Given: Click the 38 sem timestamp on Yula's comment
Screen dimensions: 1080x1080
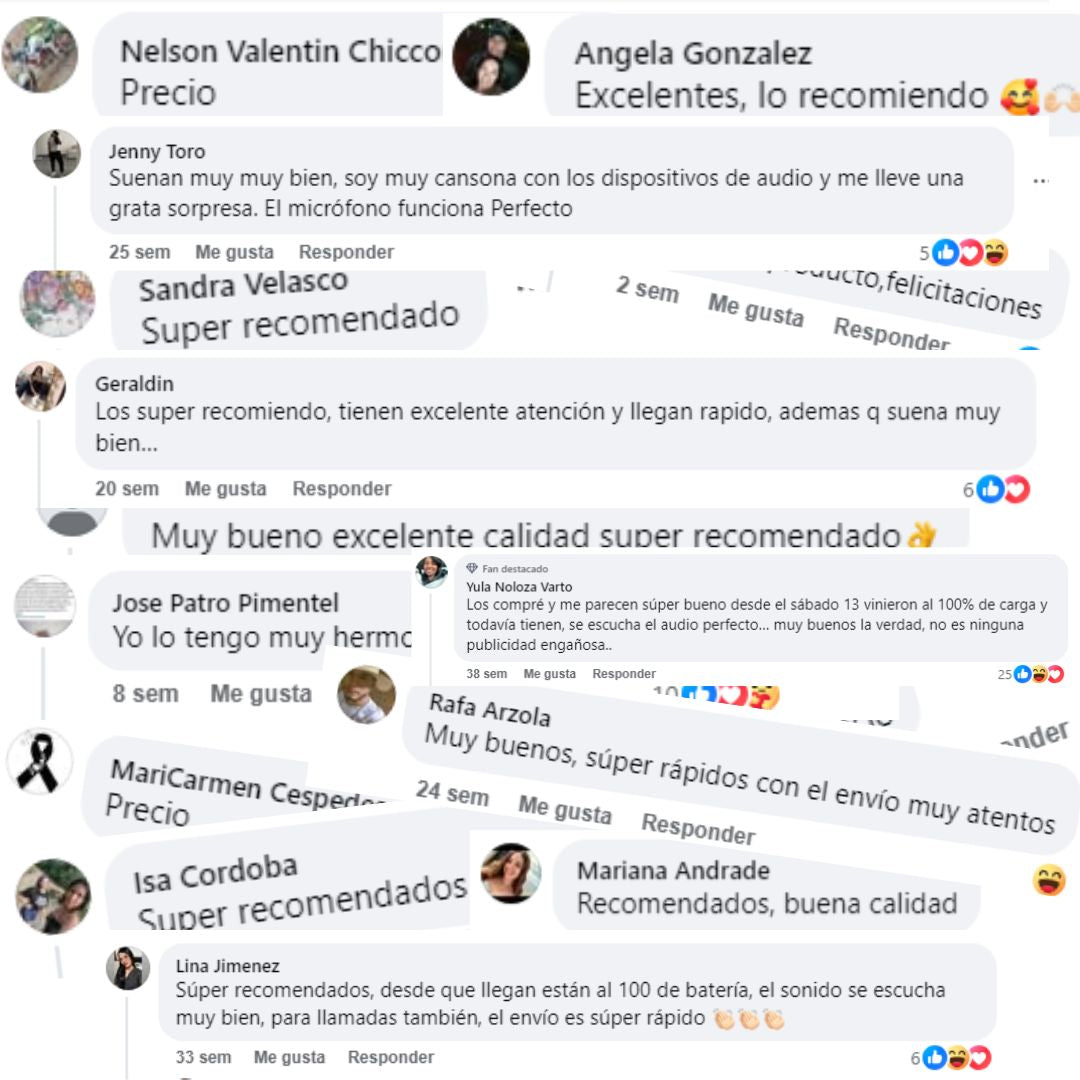Looking at the screenshot, I should point(486,674).
